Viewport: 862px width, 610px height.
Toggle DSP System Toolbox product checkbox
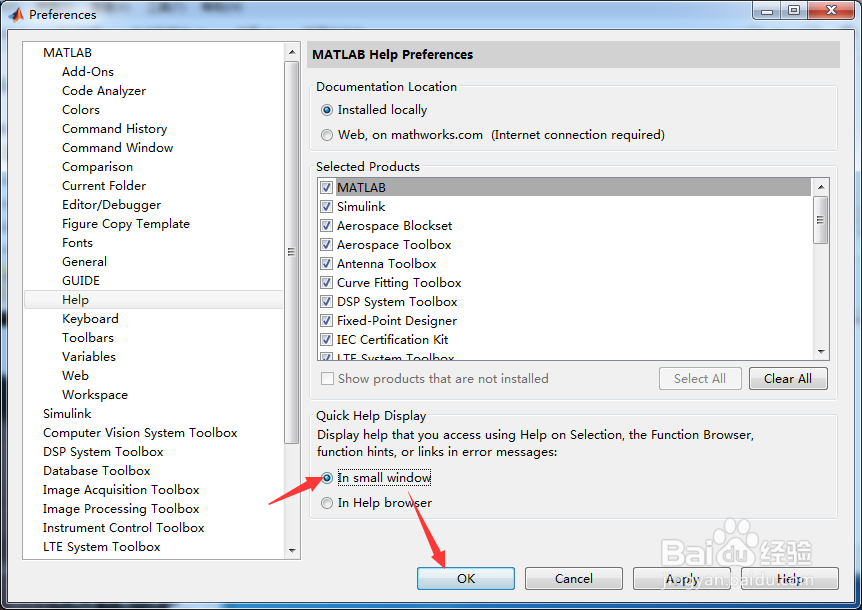pyautogui.click(x=327, y=302)
